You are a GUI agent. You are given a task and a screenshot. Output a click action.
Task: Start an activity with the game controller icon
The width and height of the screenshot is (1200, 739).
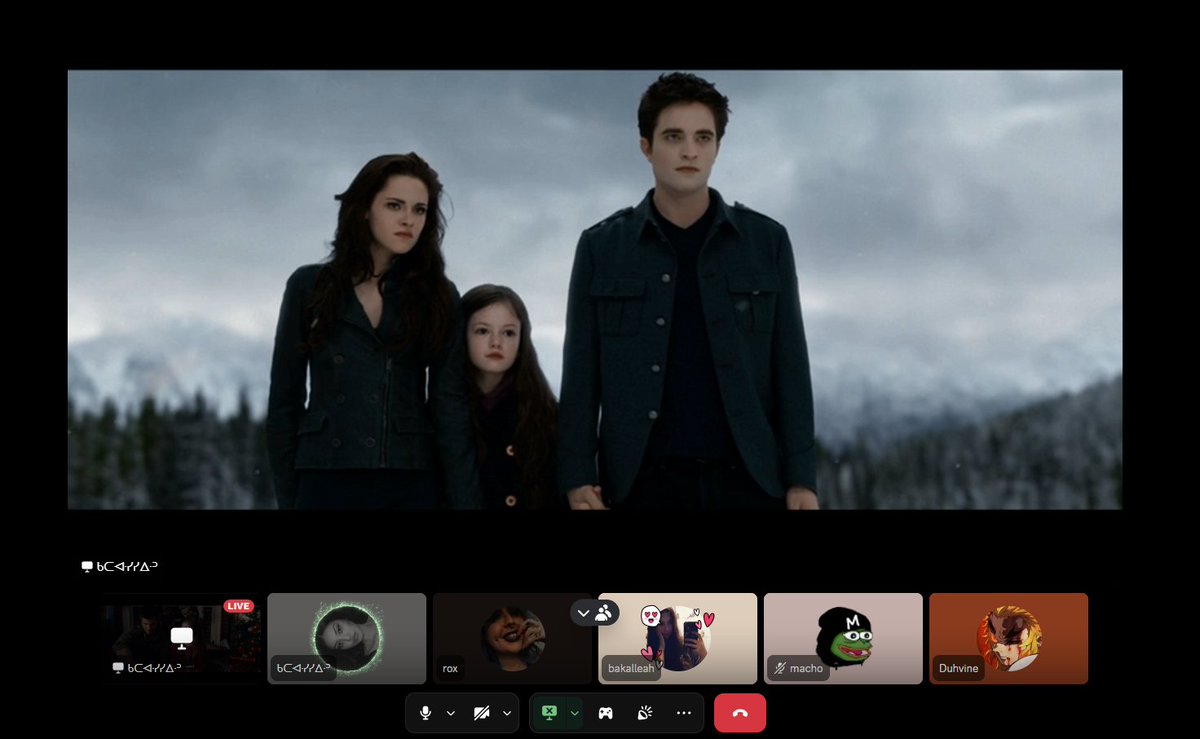(606, 713)
